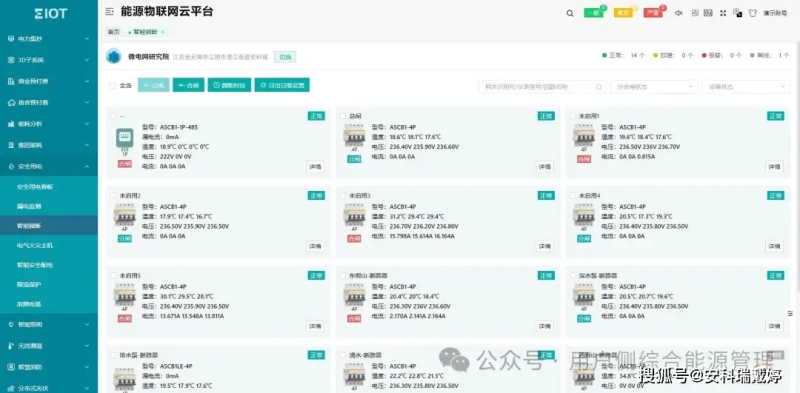
Task: Check the 未启用1 card checkbox
Action: point(572,116)
